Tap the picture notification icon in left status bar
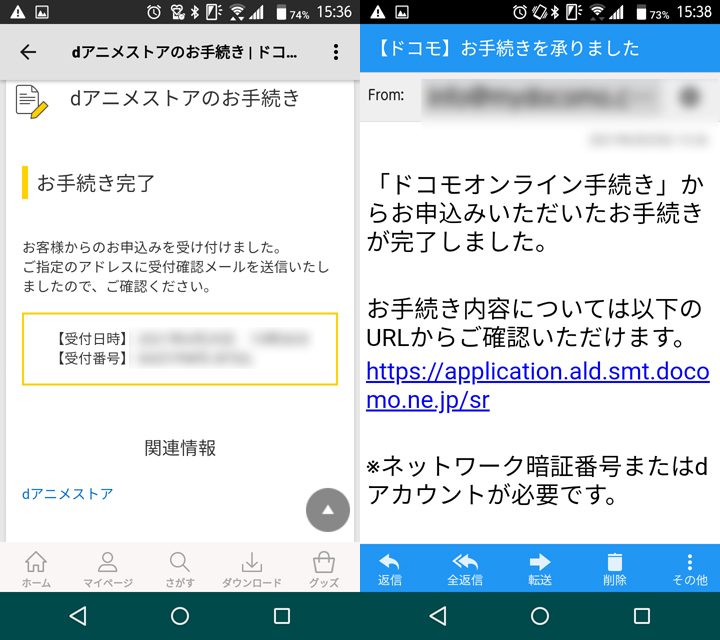 42,12
